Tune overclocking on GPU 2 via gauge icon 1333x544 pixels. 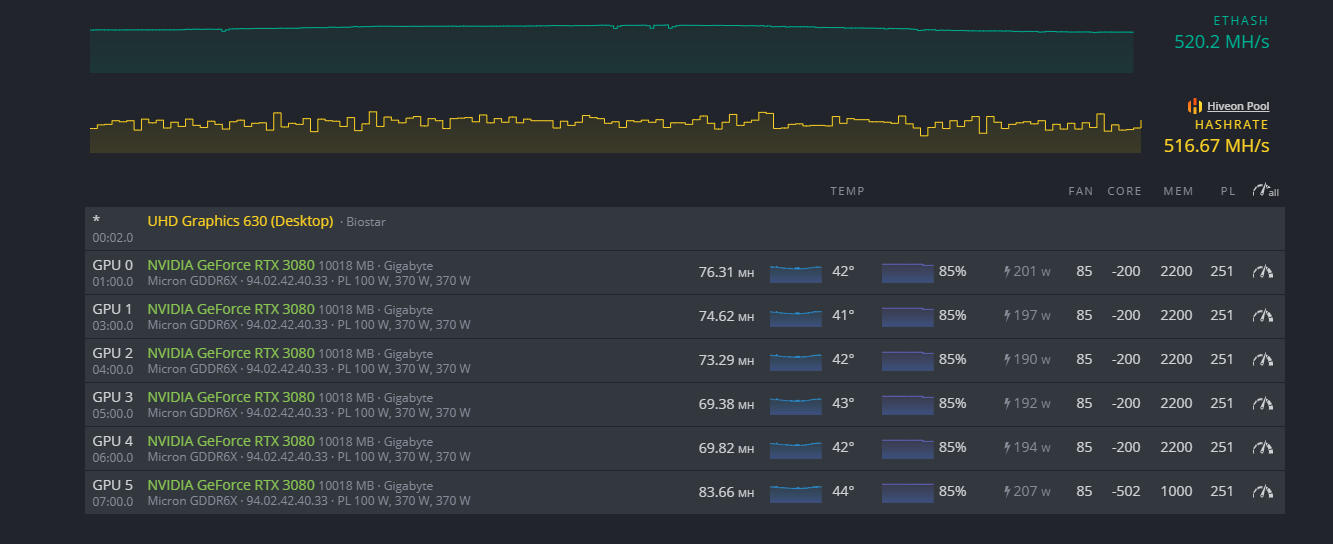1264,360
